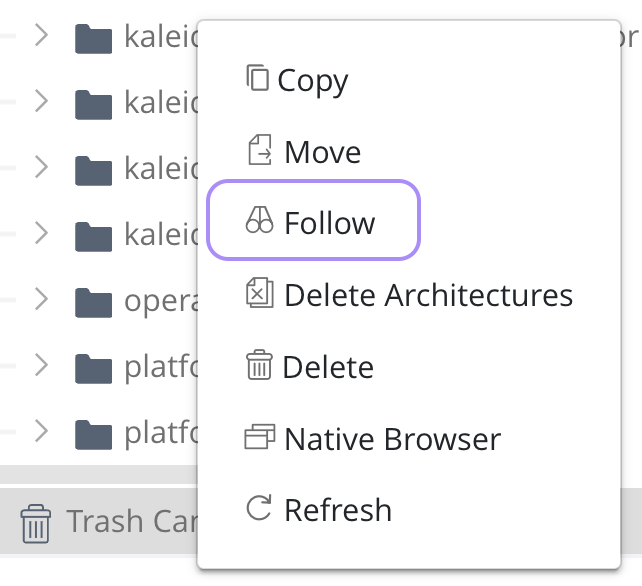Click the trash icon beside Delete
The image size is (642, 586).
[259, 364]
